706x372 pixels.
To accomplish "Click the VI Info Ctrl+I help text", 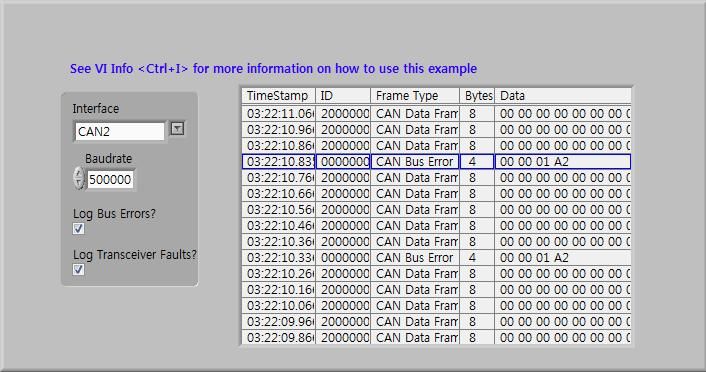I will click(x=273, y=69).
